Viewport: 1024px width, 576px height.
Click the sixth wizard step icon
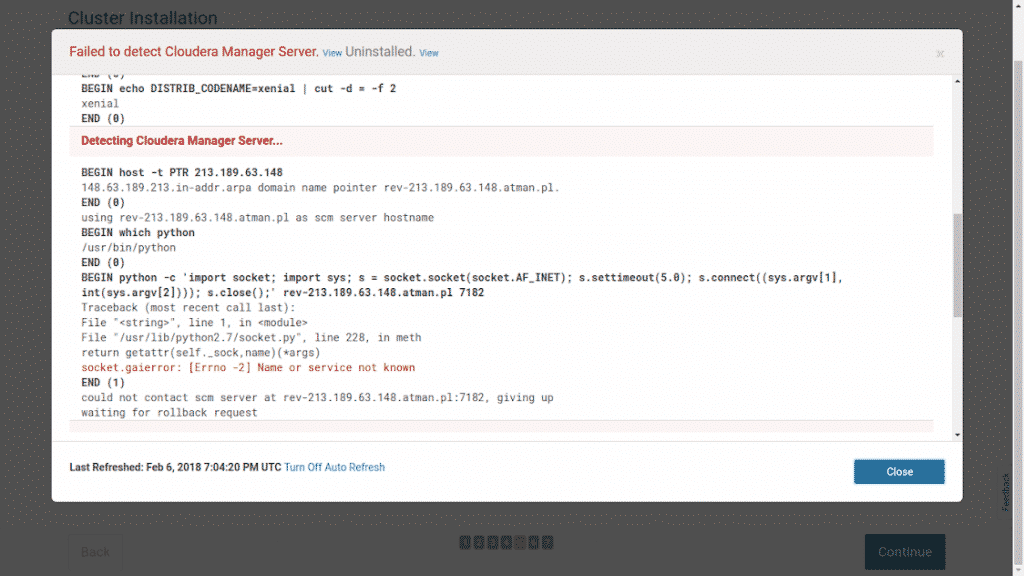coord(533,542)
